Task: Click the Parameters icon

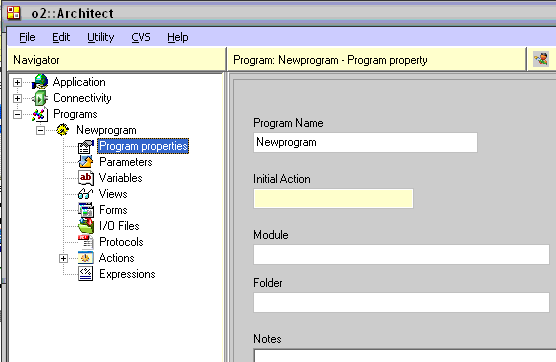Action: (86, 162)
